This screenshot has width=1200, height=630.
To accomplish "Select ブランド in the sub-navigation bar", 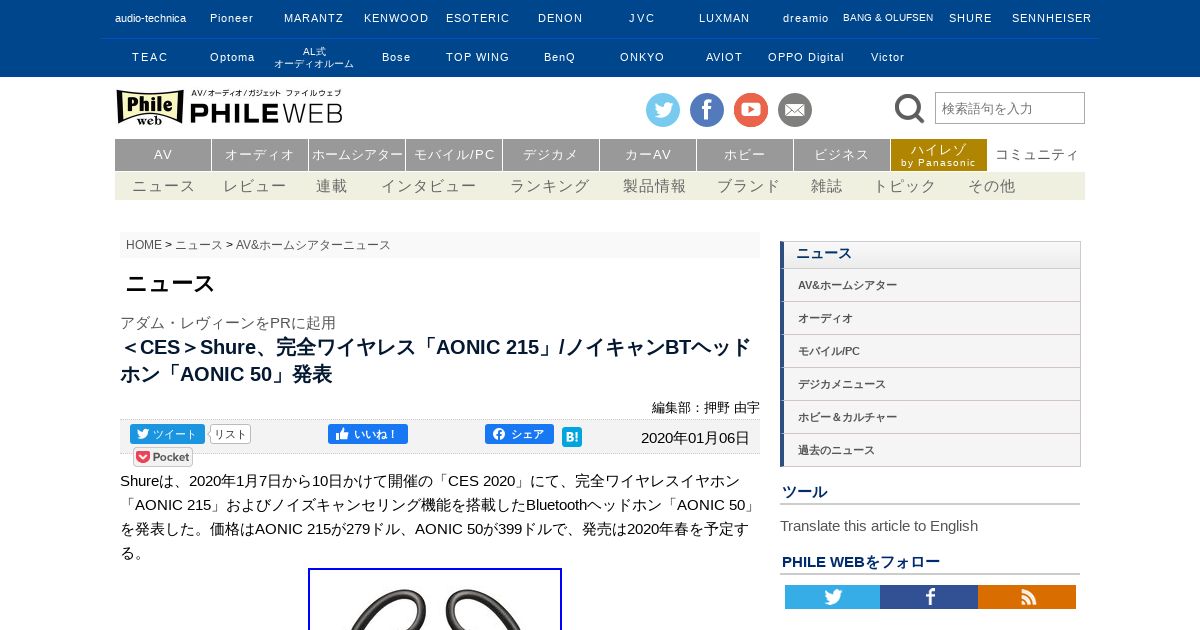I will click(748, 186).
